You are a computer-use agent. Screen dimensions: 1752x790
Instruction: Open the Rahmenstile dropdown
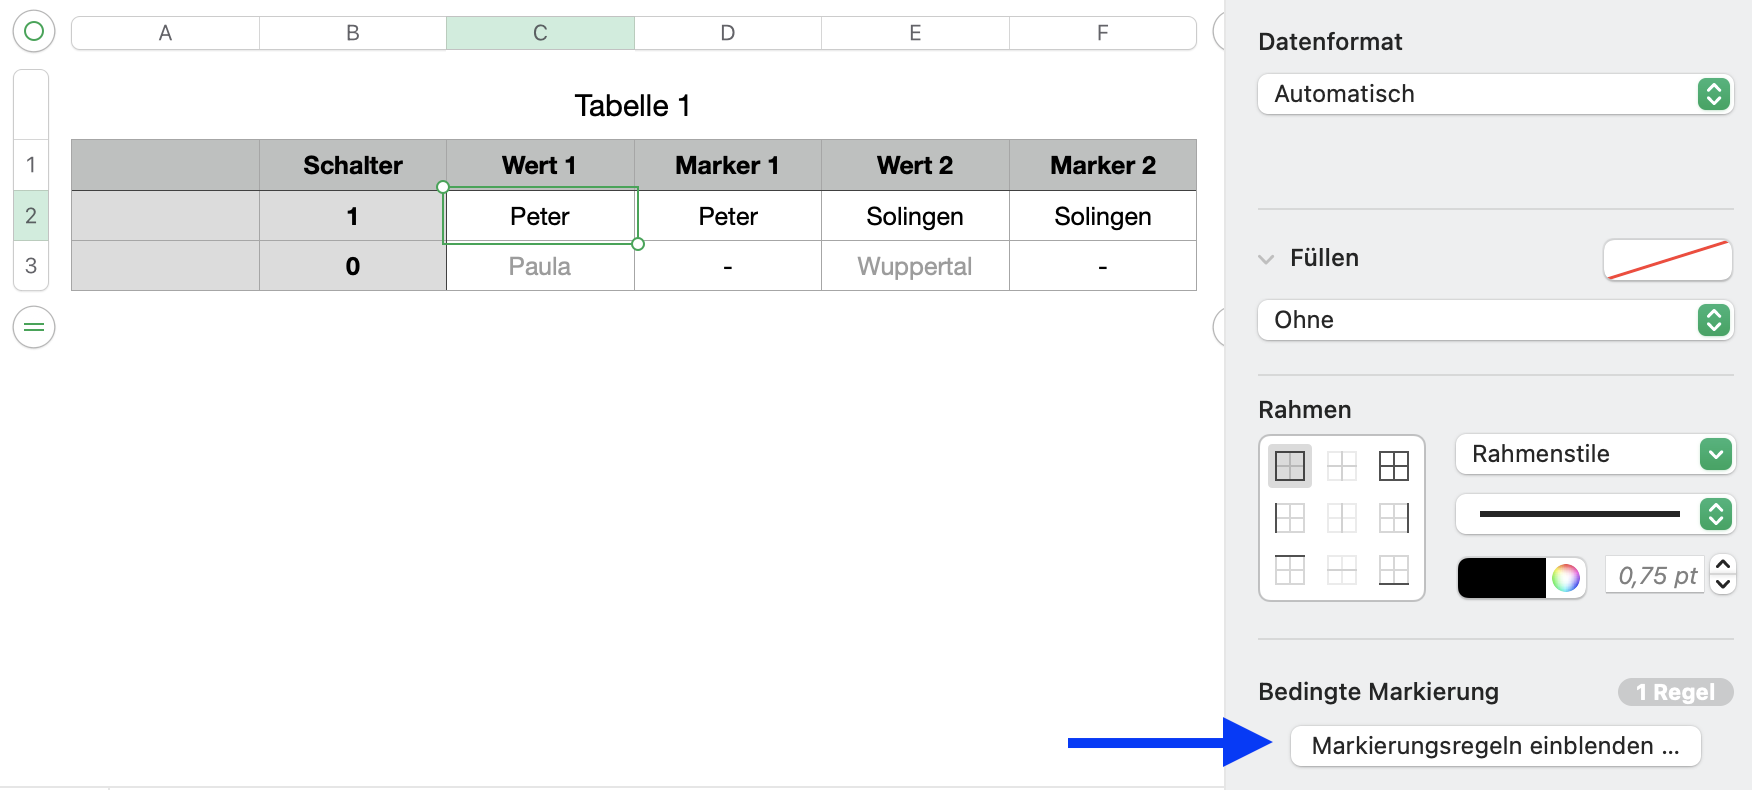point(1594,454)
